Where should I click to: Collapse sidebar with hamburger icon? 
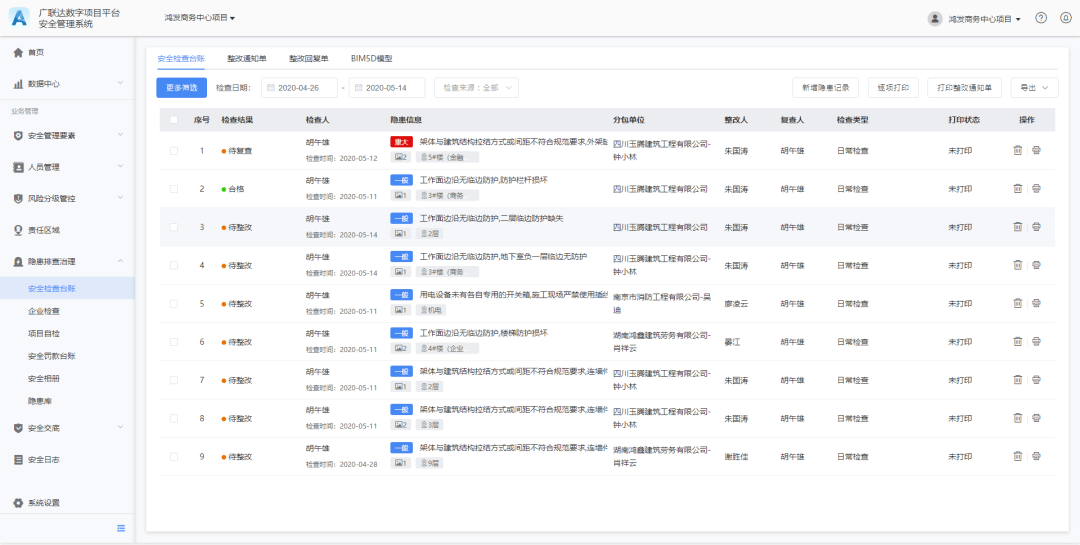coord(121,528)
